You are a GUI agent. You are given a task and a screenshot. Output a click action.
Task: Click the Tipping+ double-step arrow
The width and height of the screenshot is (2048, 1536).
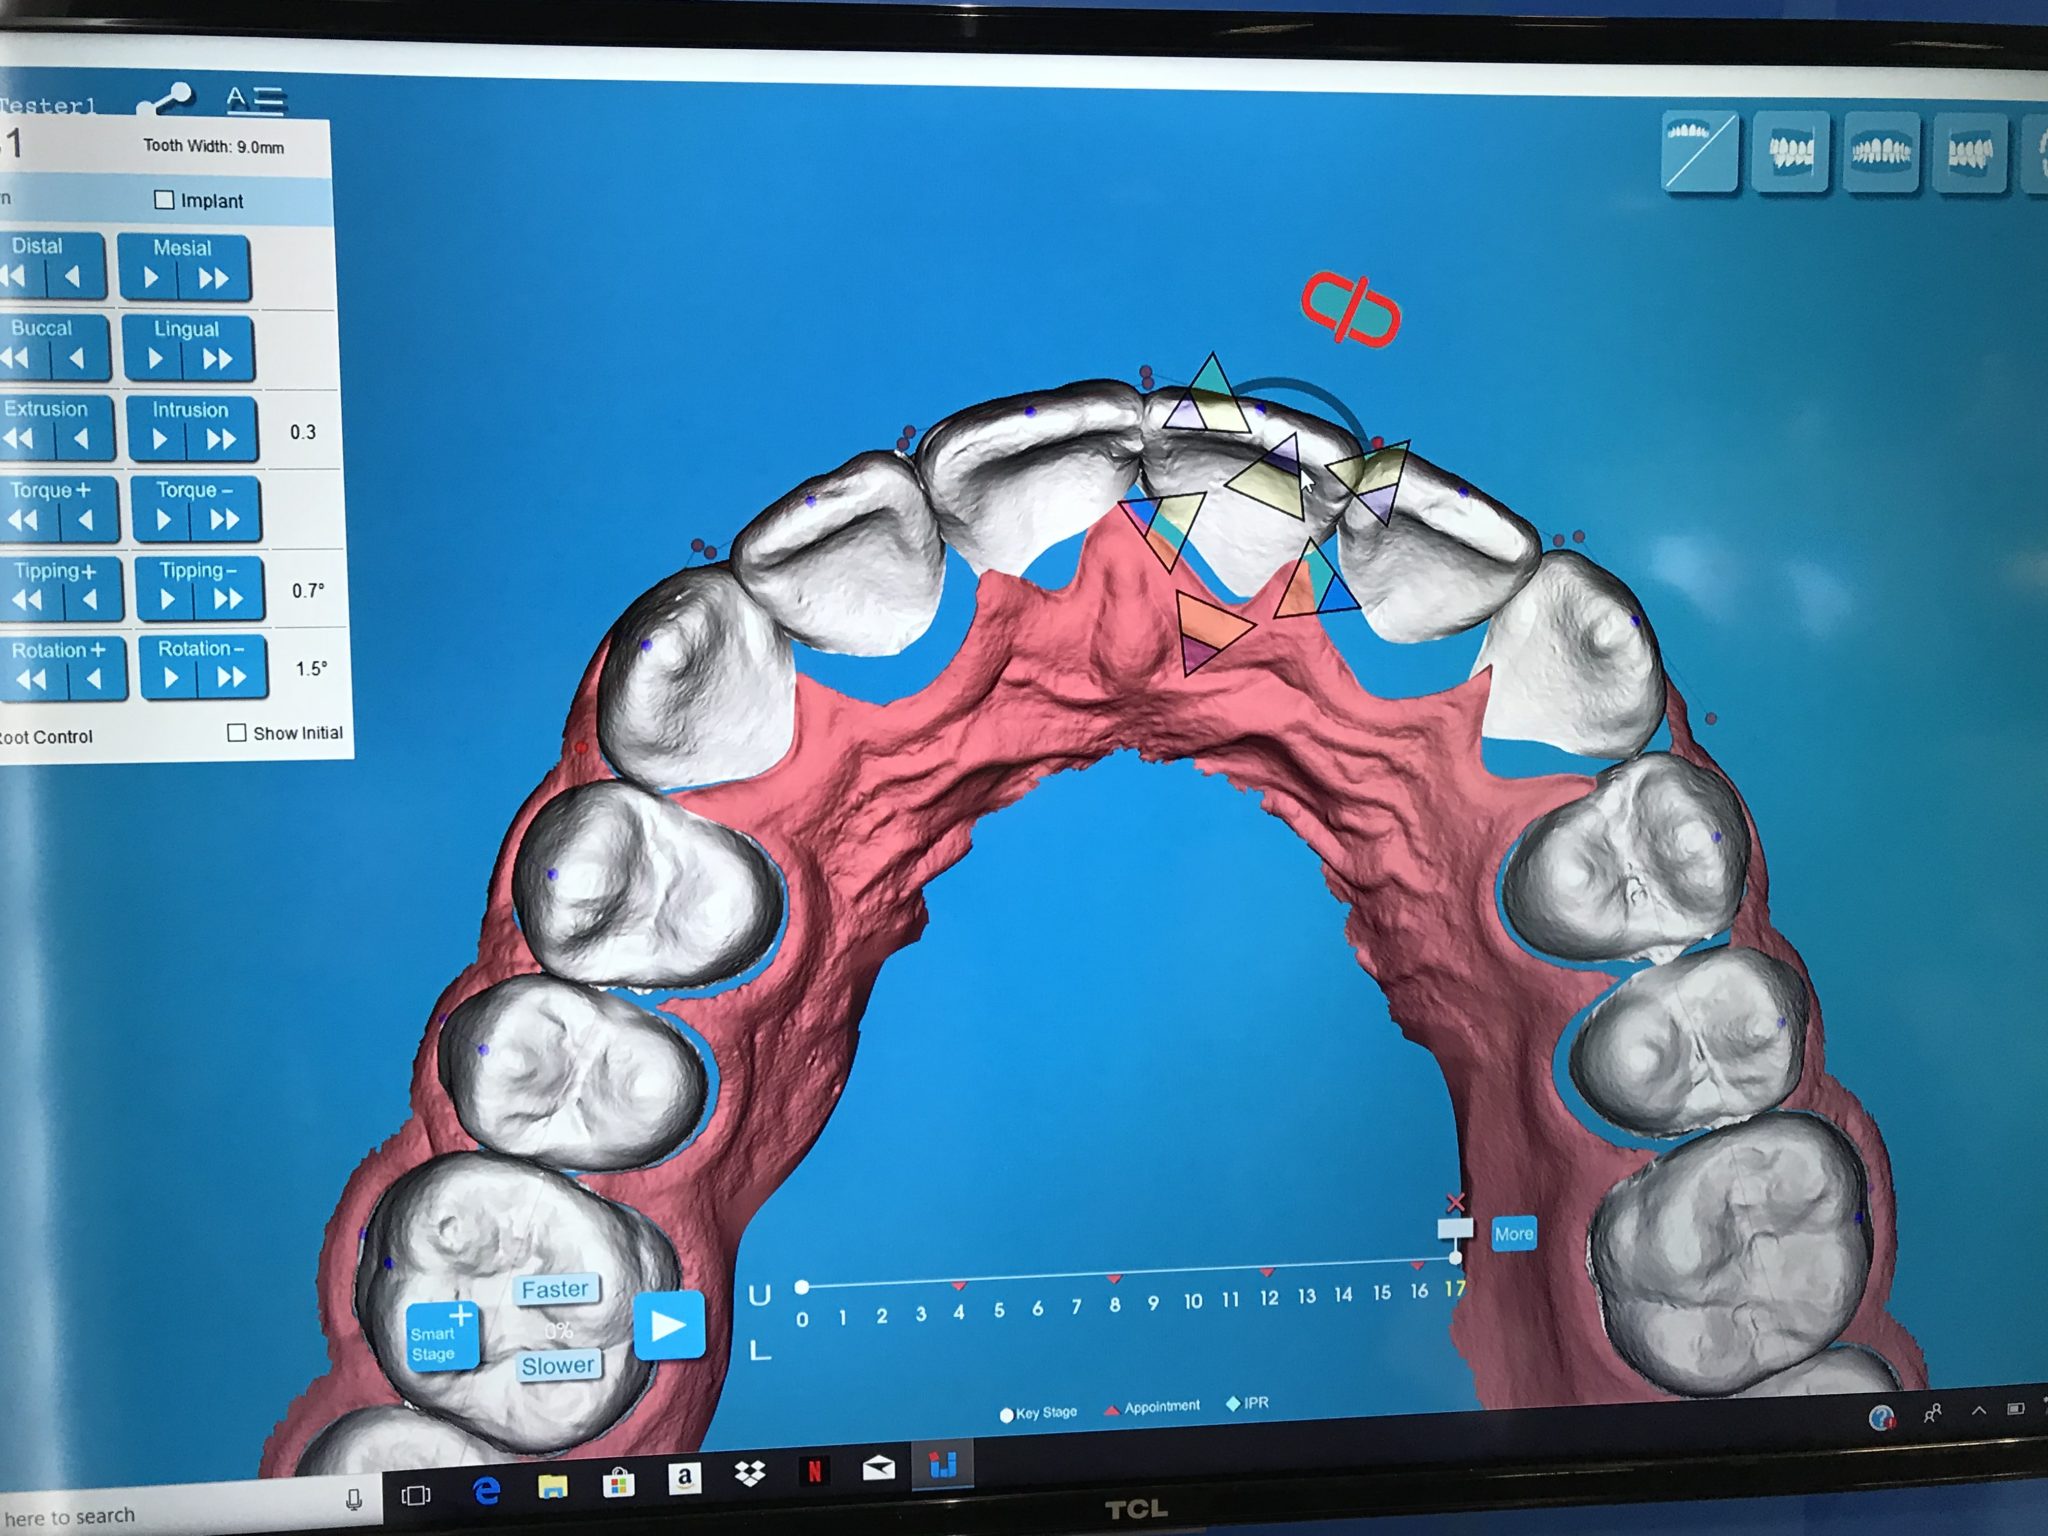click(x=28, y=600)
